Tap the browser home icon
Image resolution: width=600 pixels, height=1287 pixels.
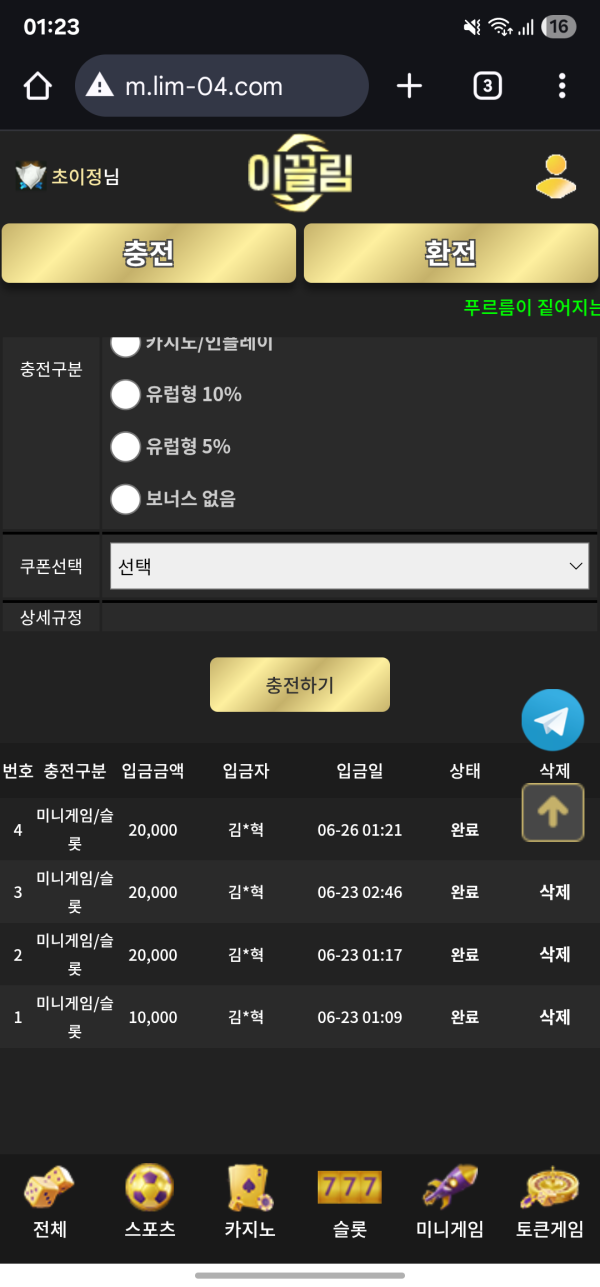click(37, 87)
